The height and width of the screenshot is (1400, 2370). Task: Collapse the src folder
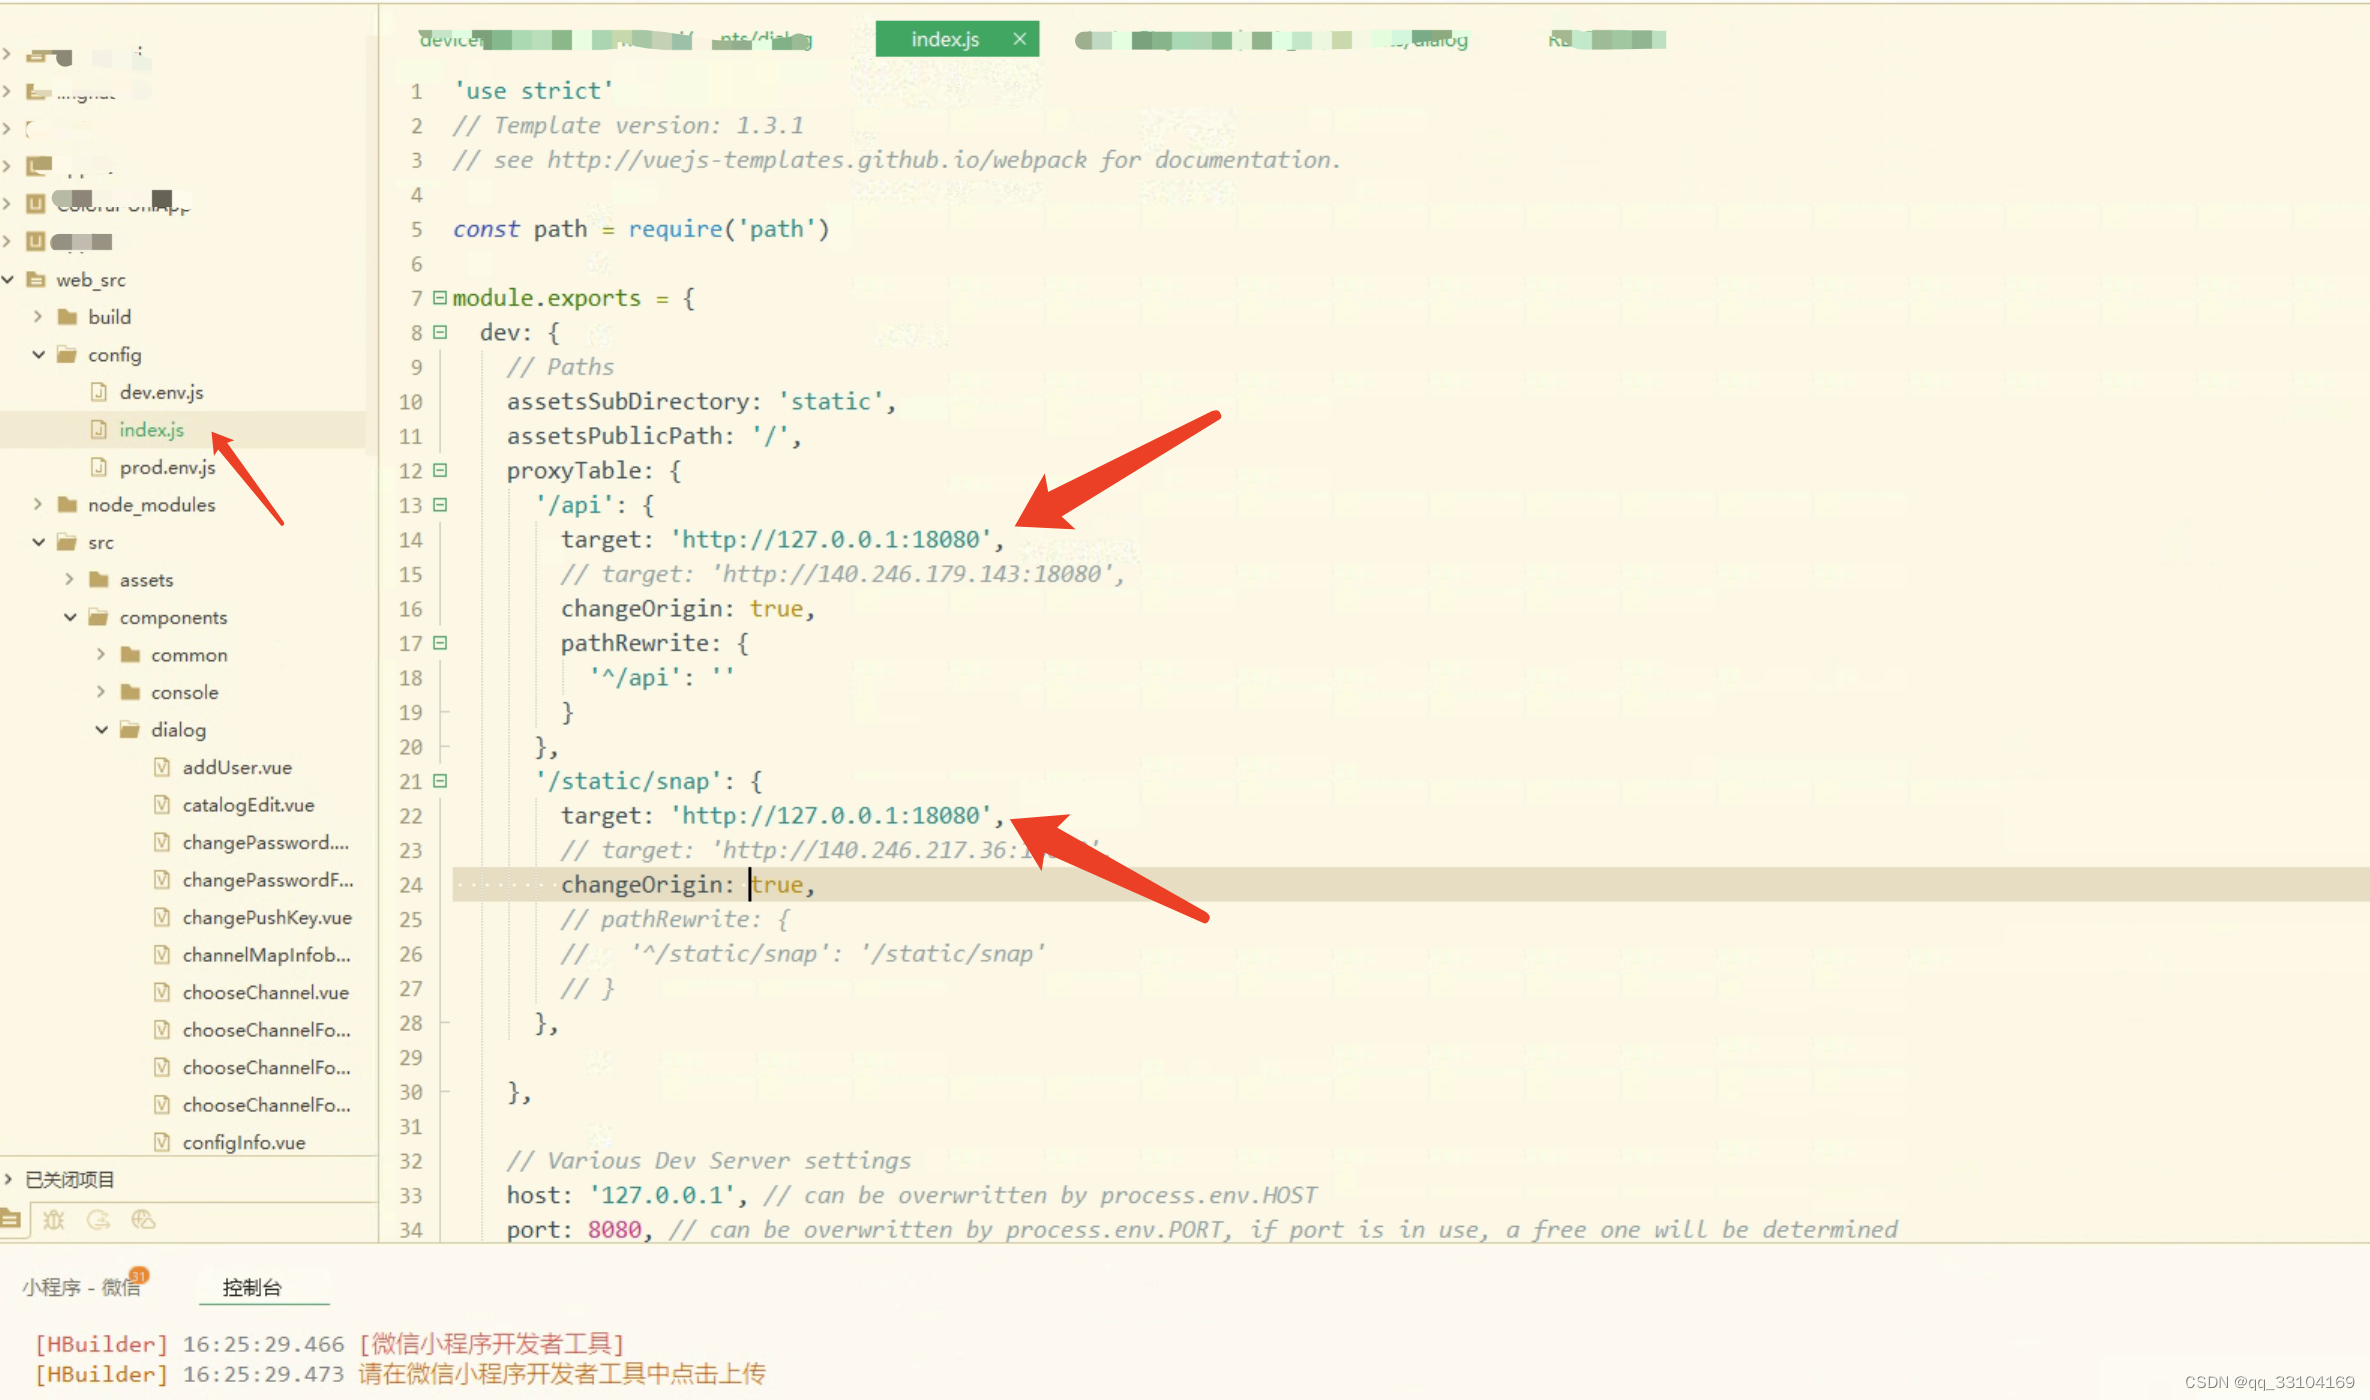pos(38,542)
